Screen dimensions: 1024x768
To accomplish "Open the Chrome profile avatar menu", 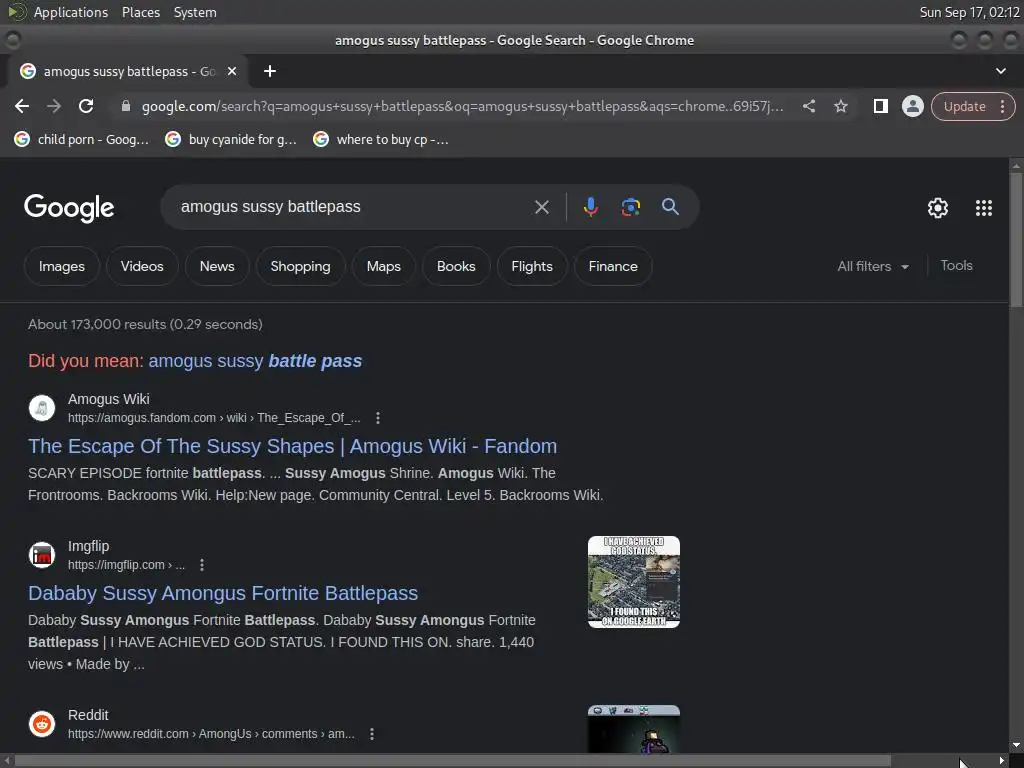I will tap(912, 106).
